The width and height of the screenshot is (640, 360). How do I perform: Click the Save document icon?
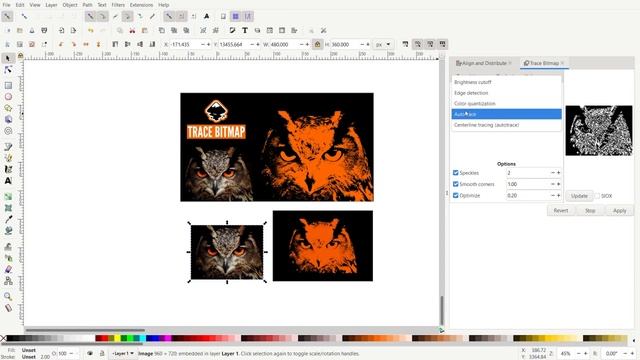pyautogui.click(x=32, y=31)
